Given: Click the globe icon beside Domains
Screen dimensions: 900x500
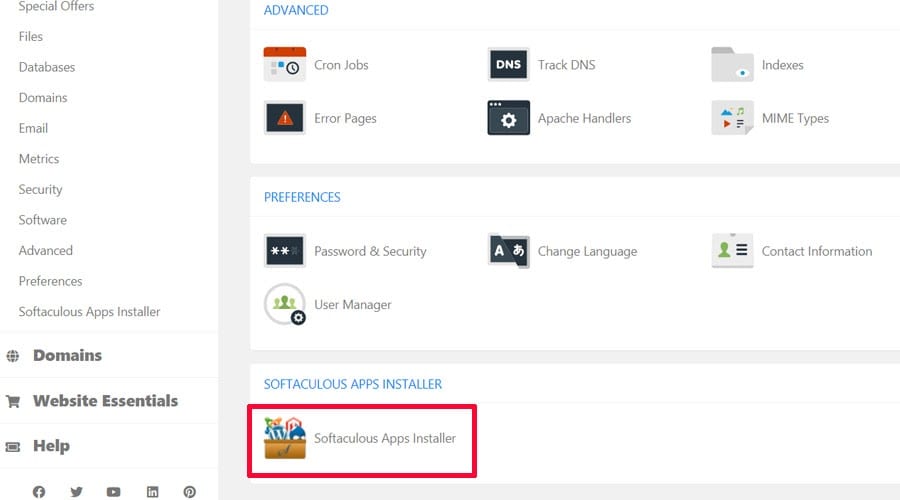Looking at the screenshot, I should tap(13, 356).
